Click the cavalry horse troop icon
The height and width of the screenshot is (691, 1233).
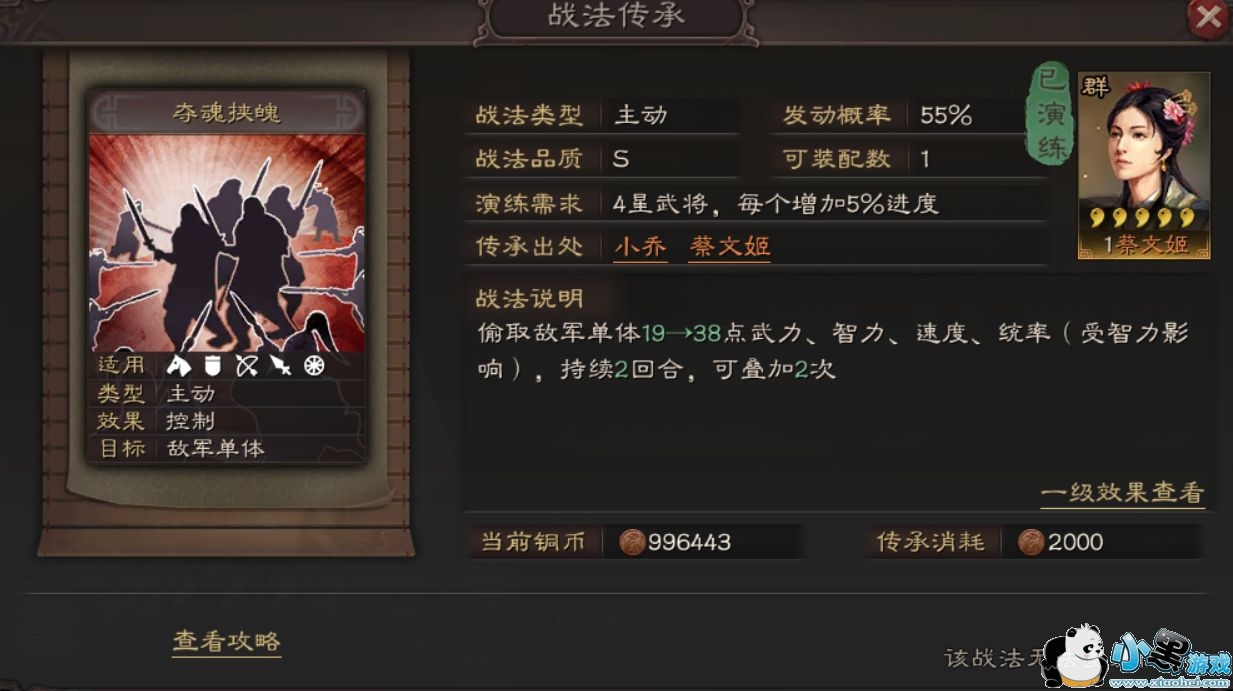pos(179,366)
